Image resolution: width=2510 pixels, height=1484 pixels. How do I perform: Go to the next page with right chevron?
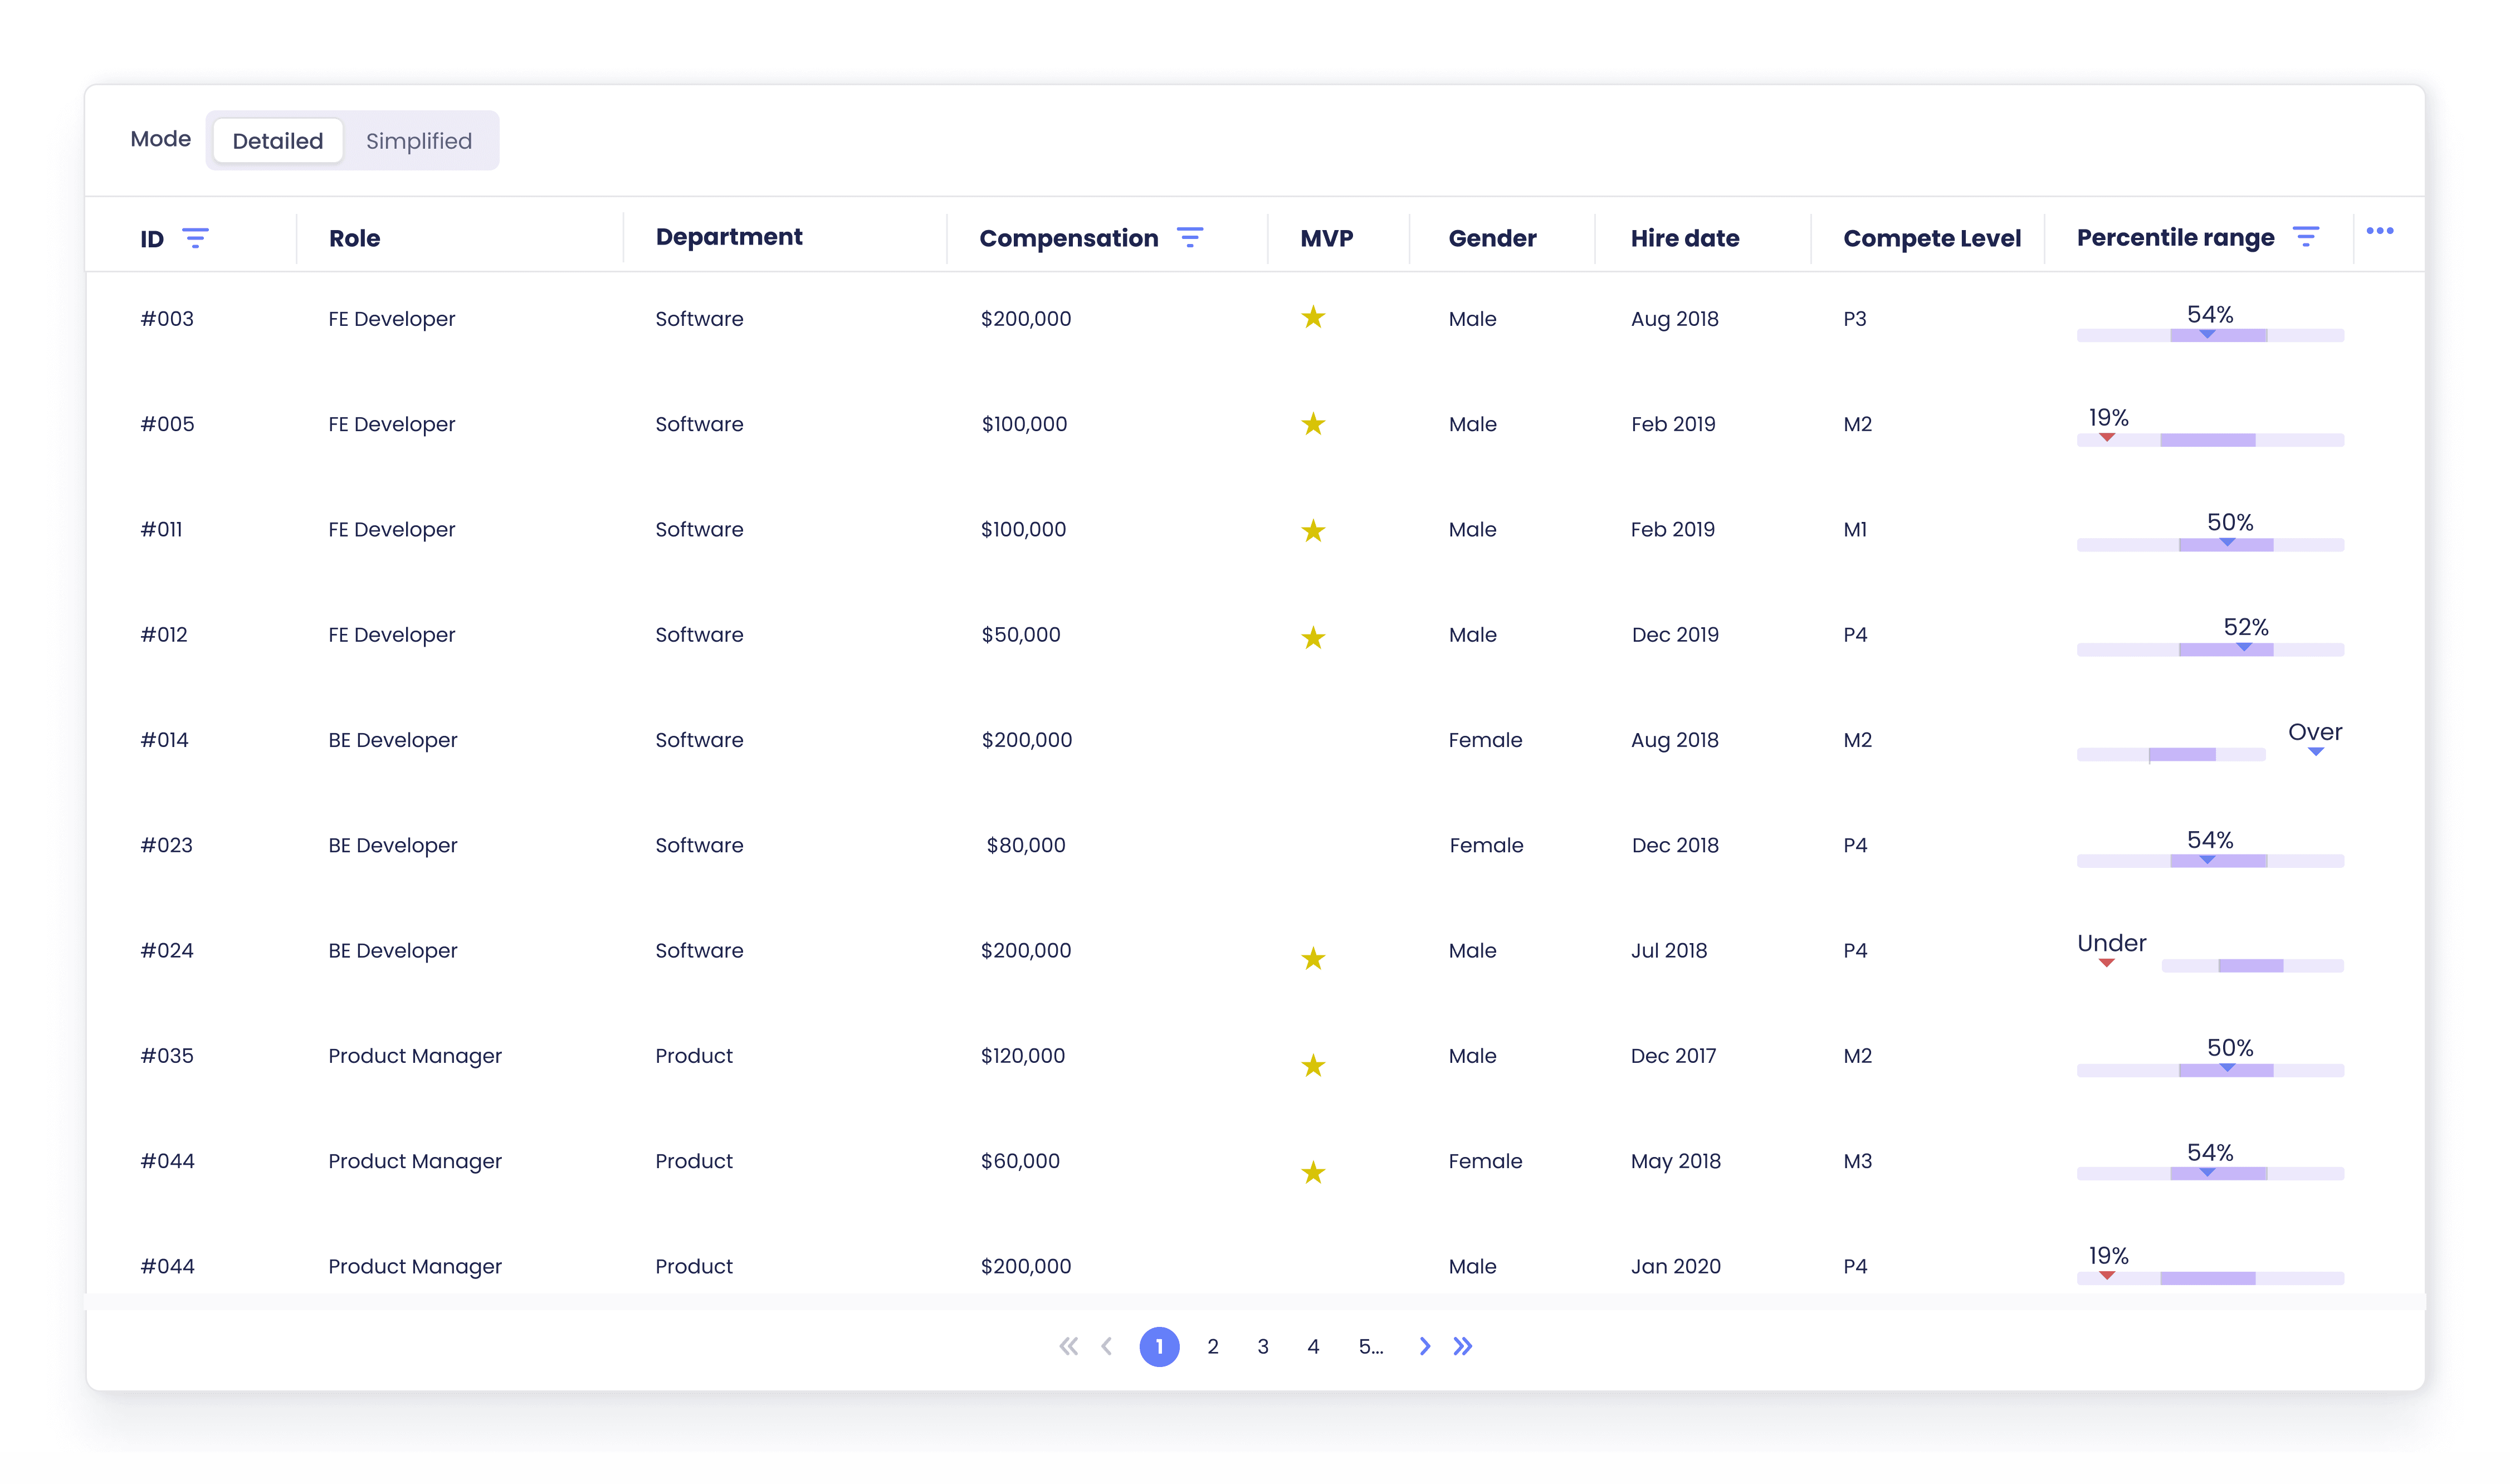(1424, 1346)
